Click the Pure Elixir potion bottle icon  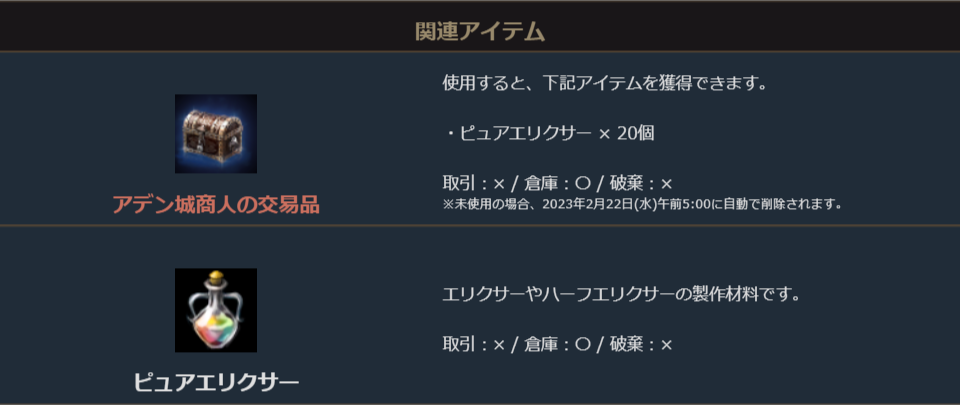[x=216, y=310]
